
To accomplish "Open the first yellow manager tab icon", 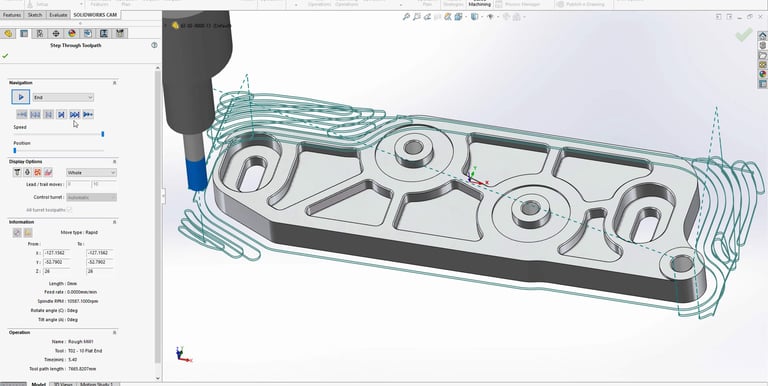I will [8, 33].
